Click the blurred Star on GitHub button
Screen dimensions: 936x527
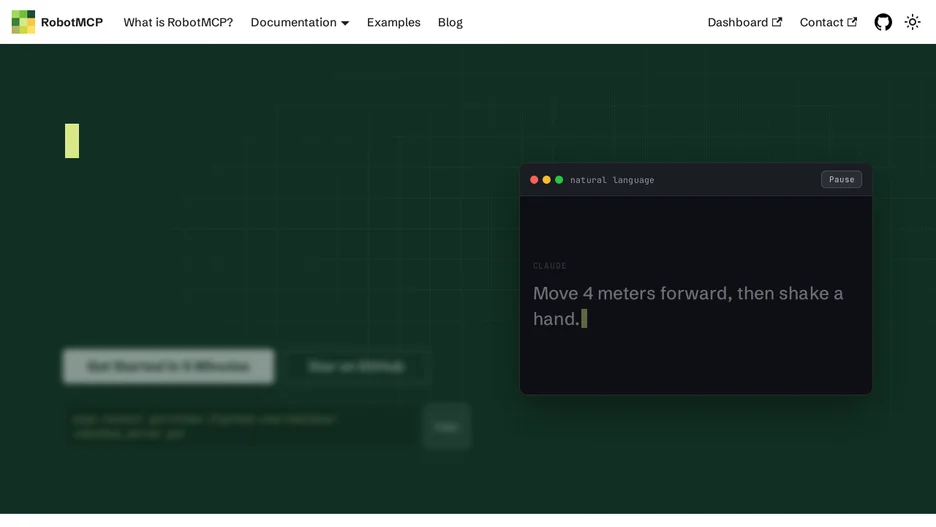[x=356, y=366]
